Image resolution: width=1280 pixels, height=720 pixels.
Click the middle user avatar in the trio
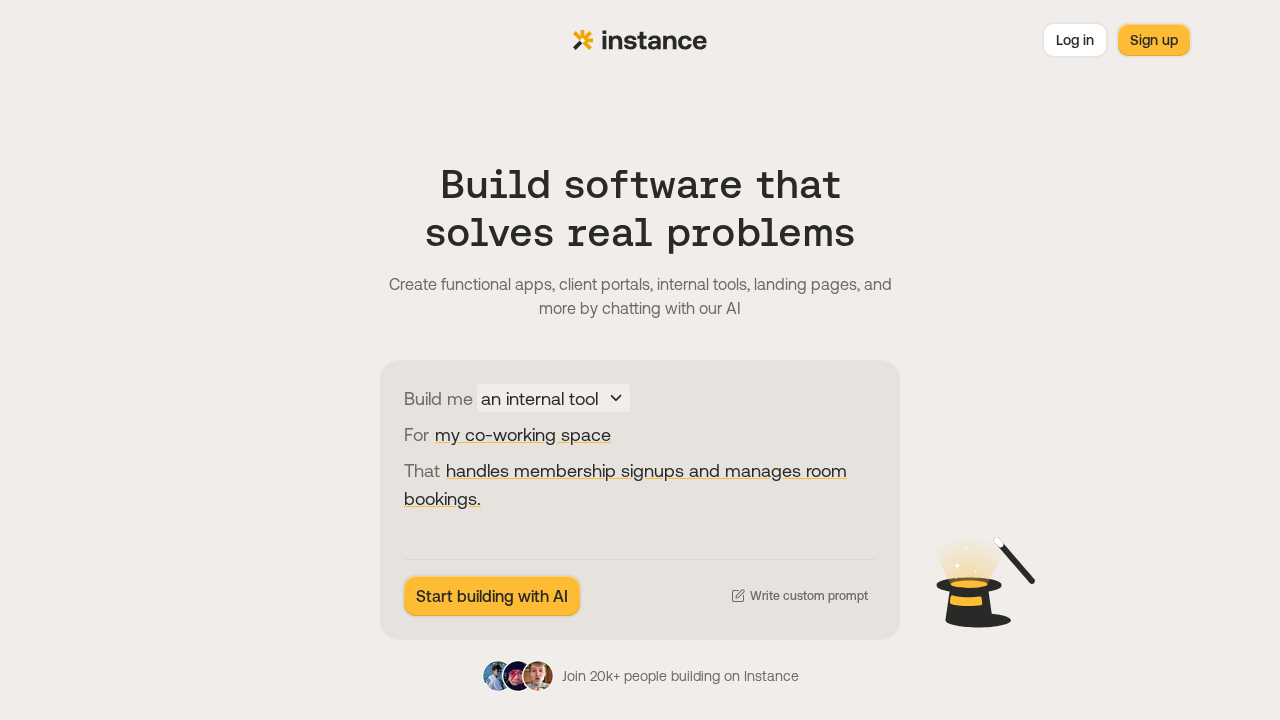click(x=518, y=675)
